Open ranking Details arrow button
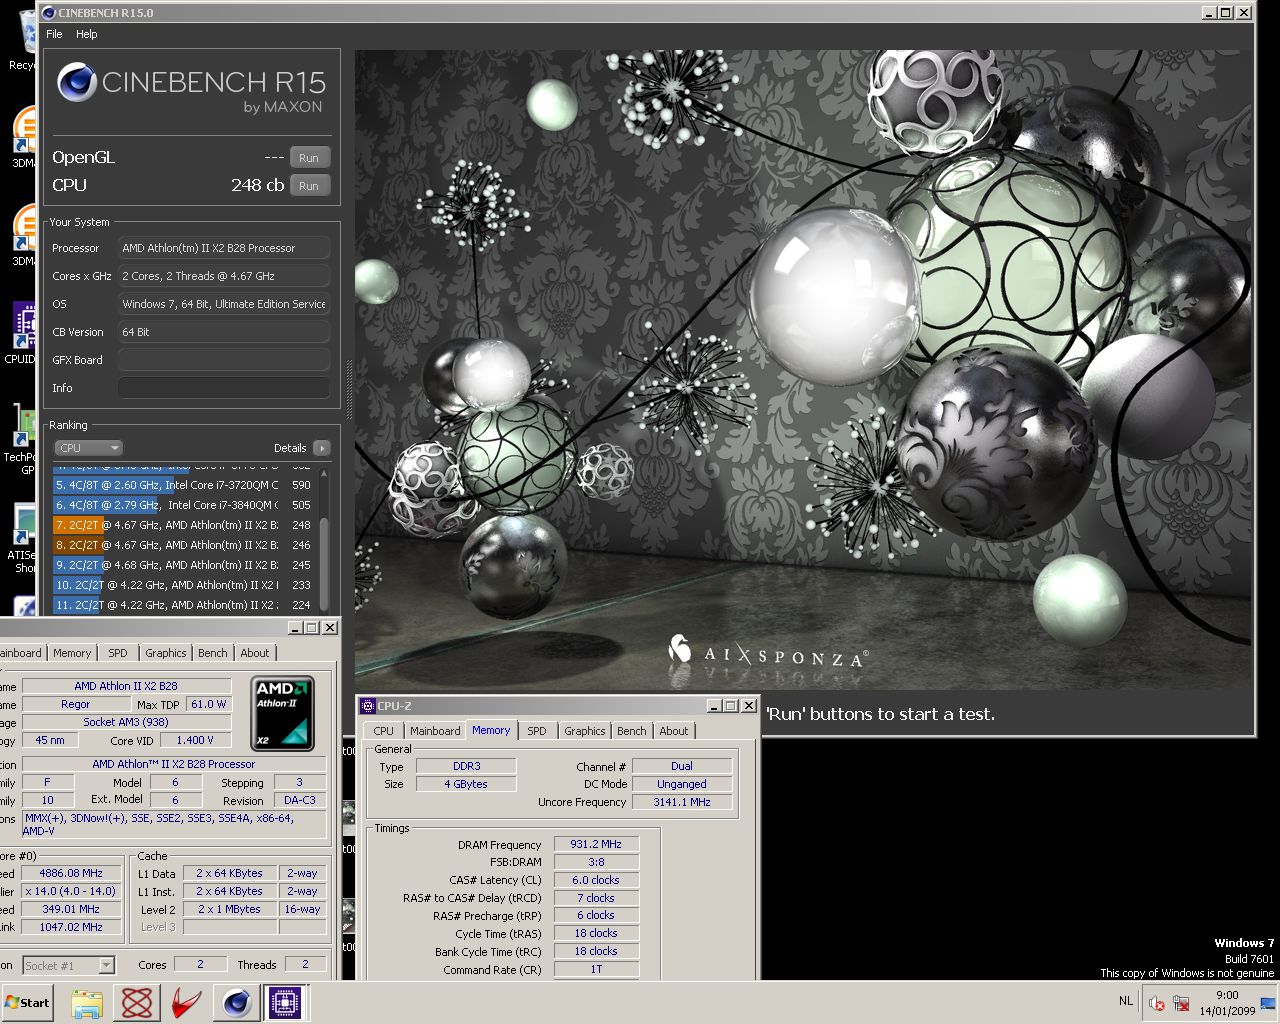The height and width of the screenshot is (1024, 1280). 321,448
